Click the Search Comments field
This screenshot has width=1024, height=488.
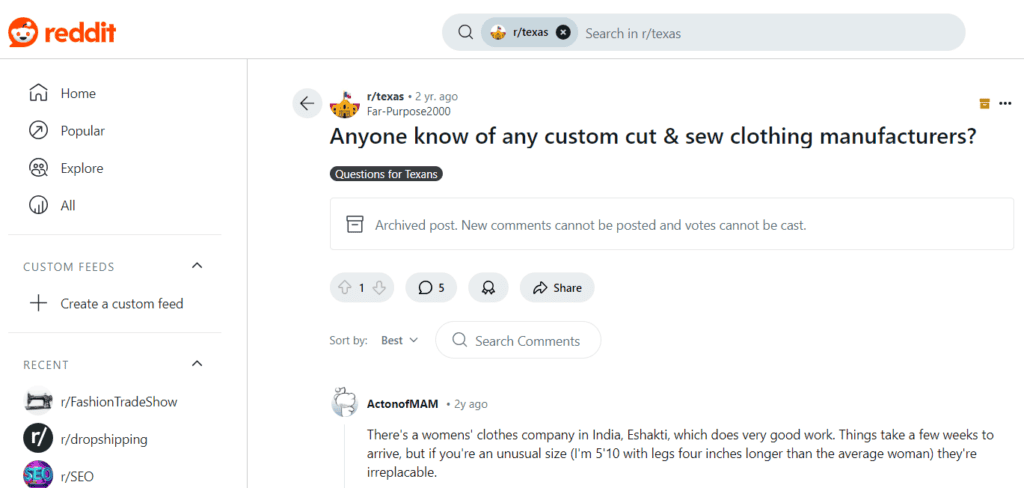518,340
